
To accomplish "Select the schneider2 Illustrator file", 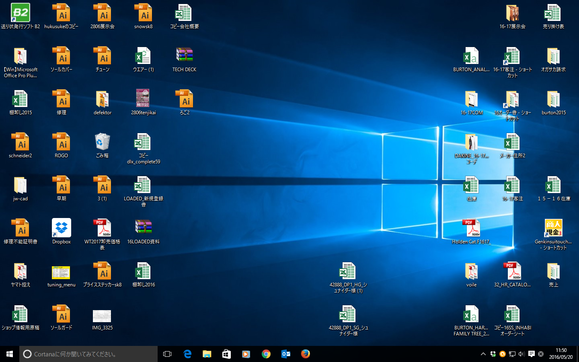I will click(20, 141).
